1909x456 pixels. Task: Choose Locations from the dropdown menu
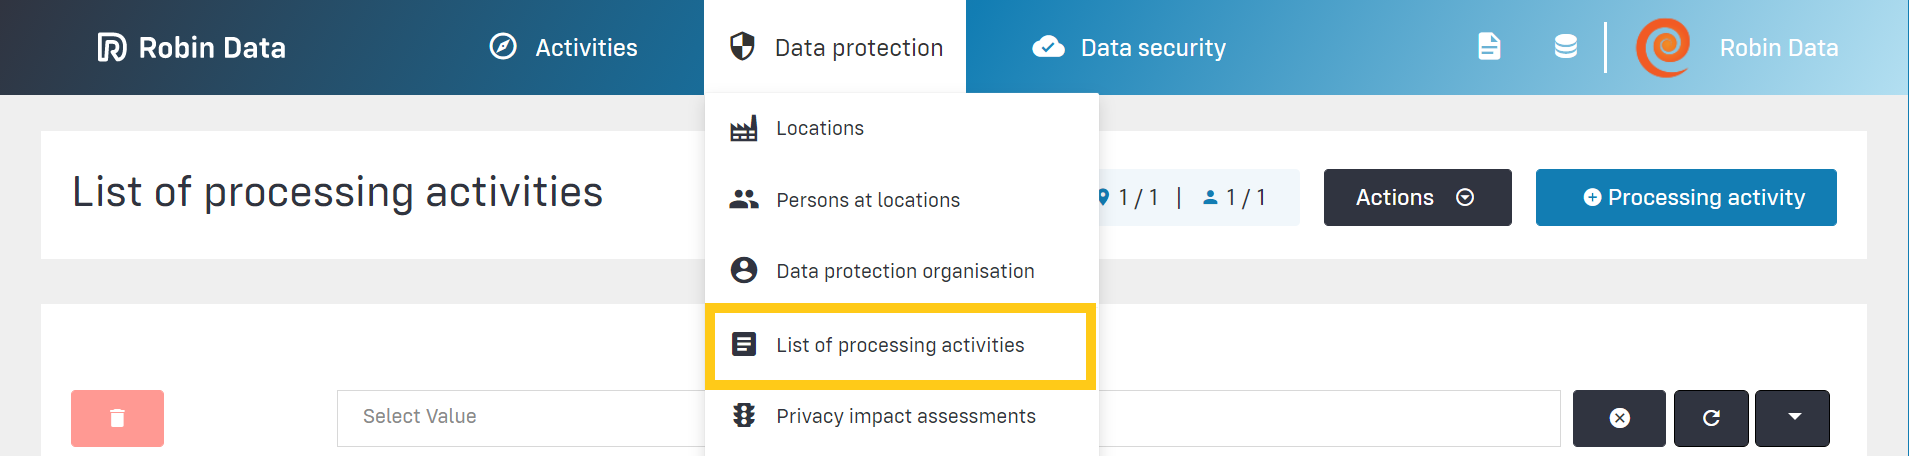click(x=819, y=128)
